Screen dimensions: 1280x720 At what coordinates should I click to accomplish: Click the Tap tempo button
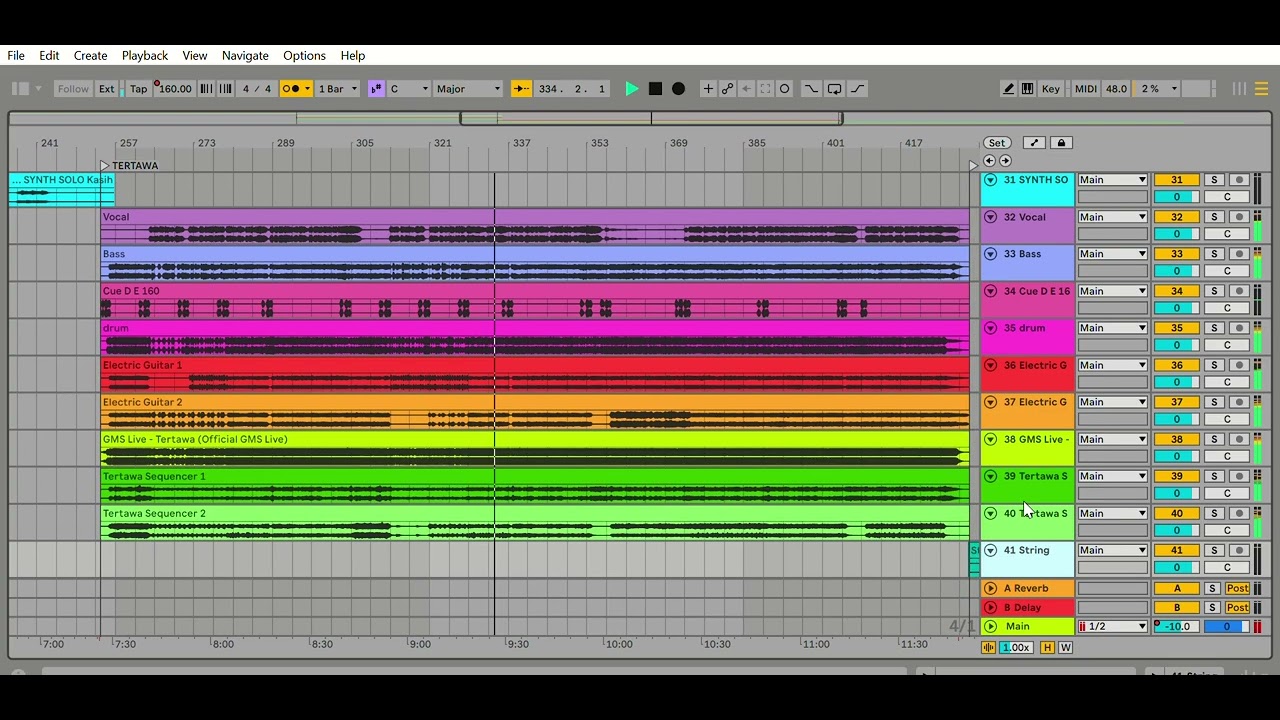138,89
